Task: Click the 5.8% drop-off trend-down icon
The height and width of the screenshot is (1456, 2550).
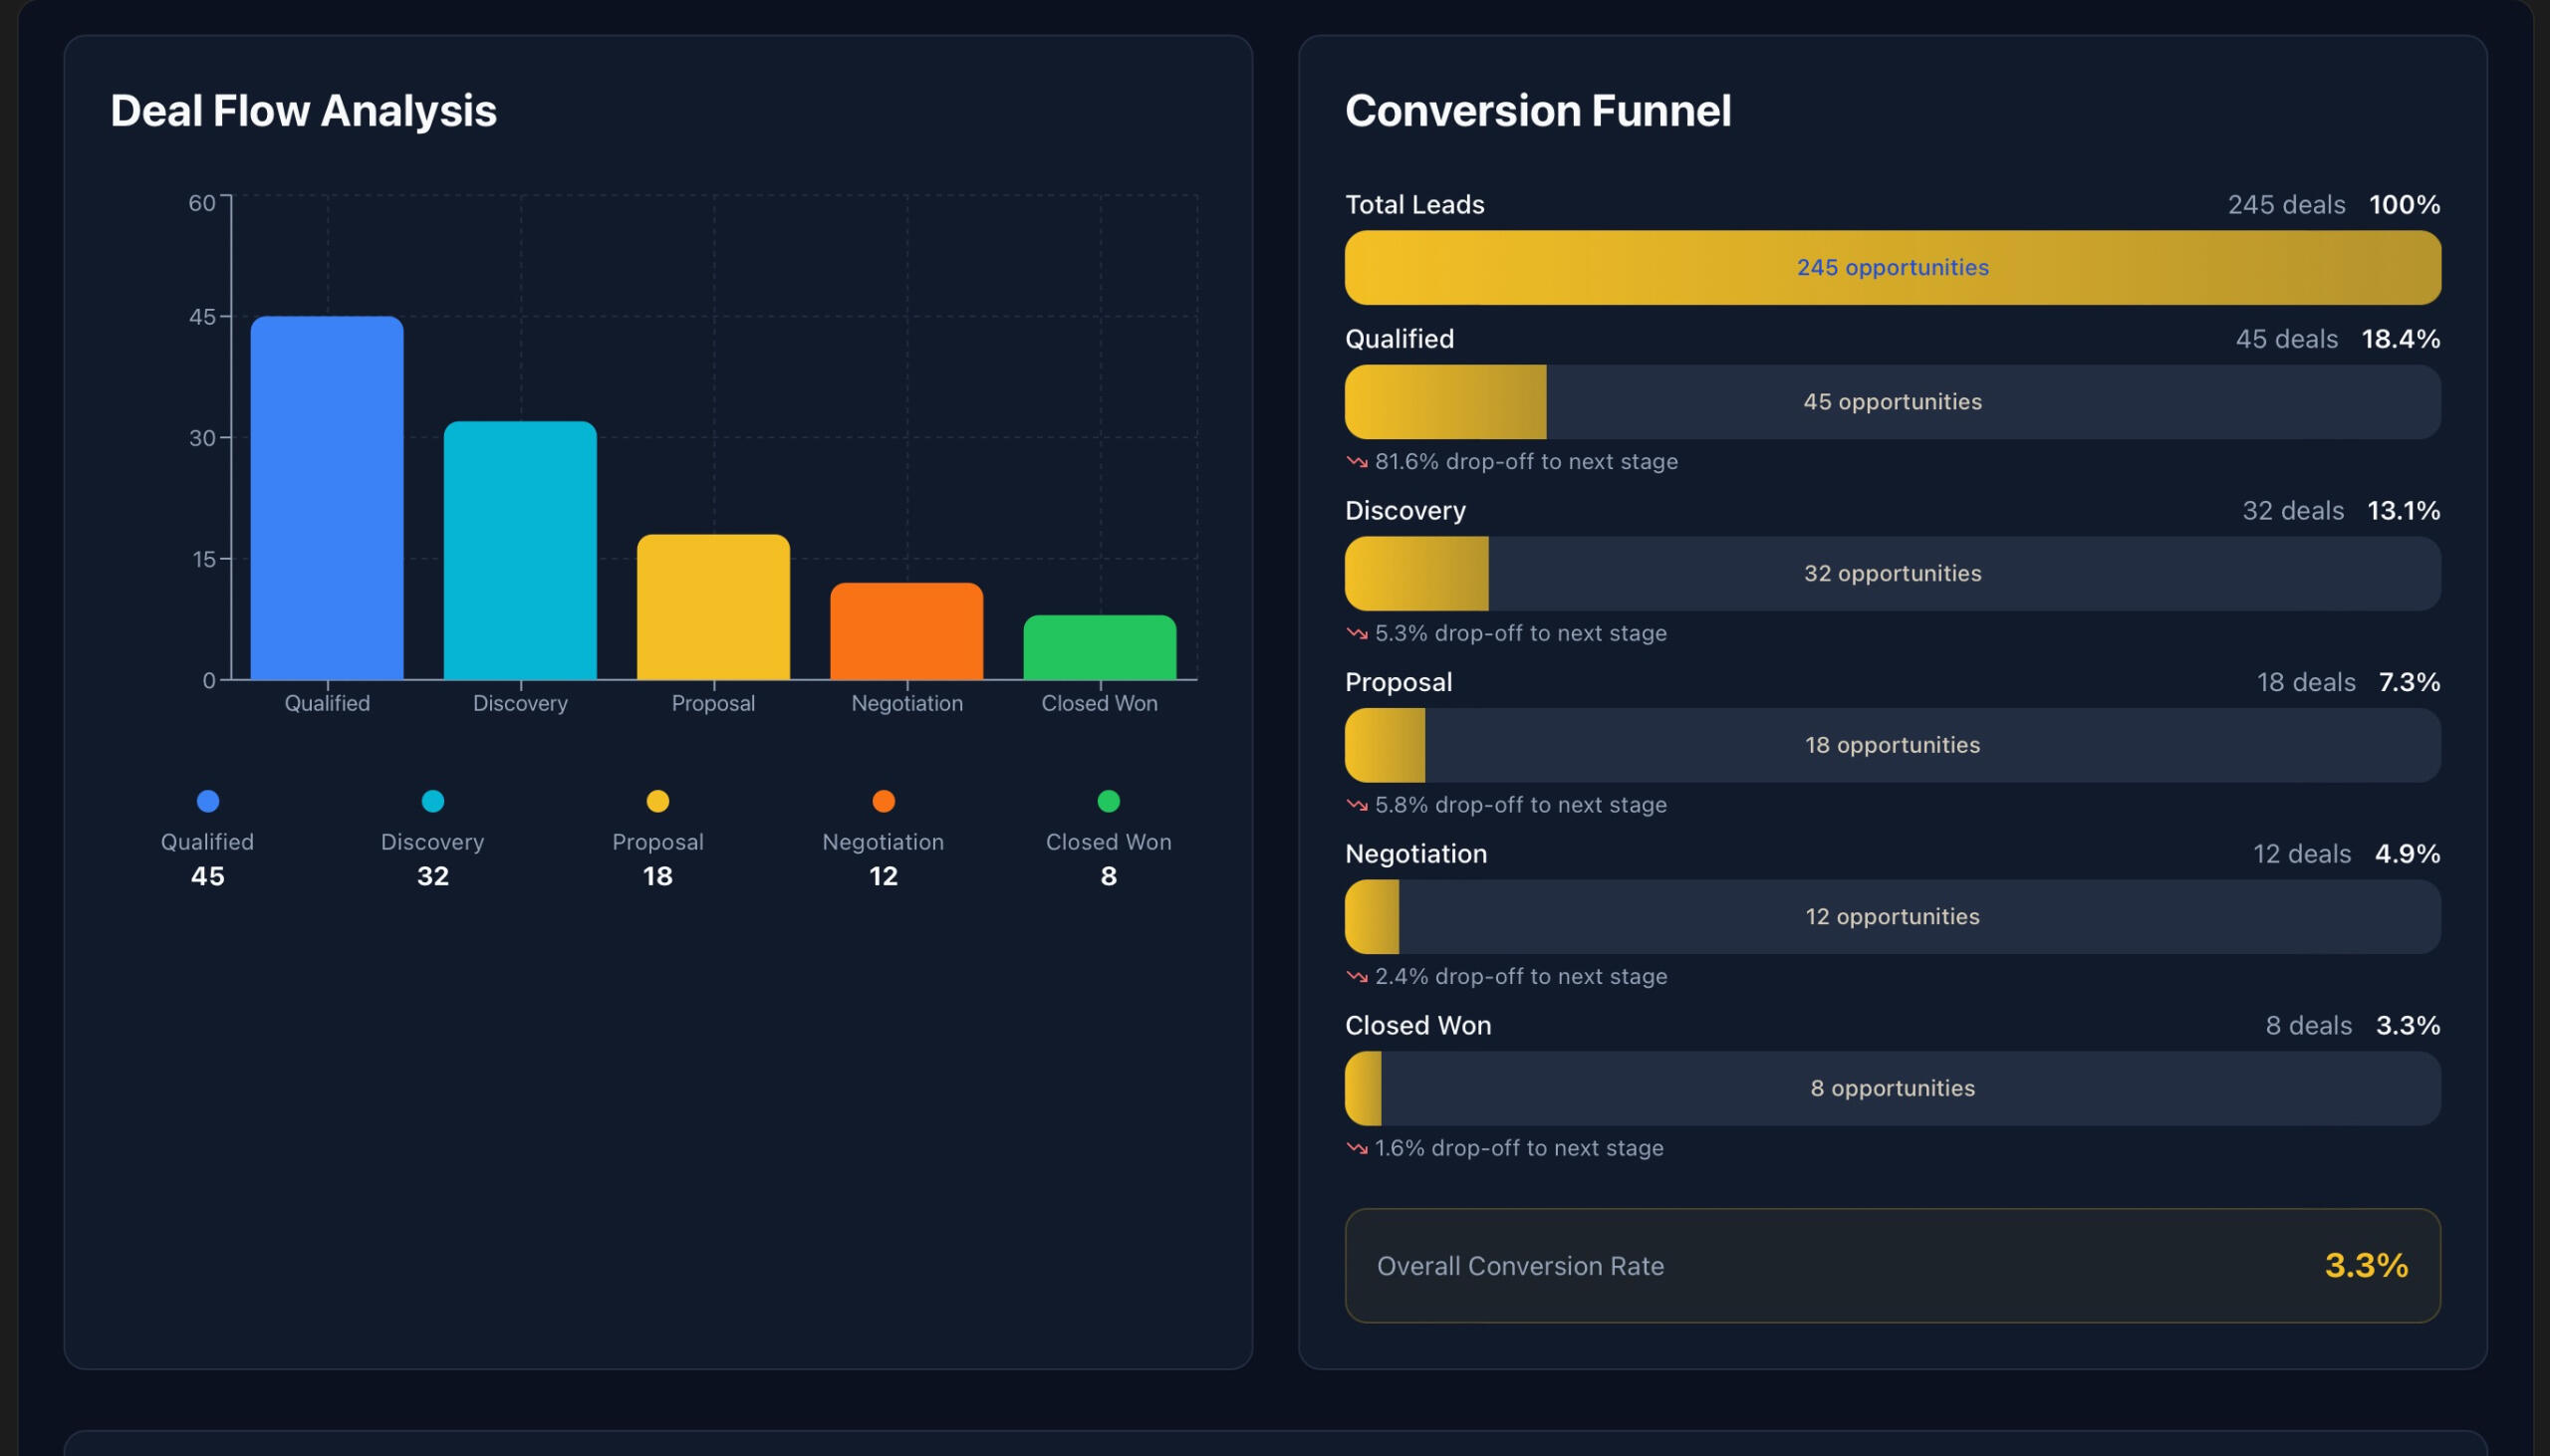Action: click(x=1357, y=805)
